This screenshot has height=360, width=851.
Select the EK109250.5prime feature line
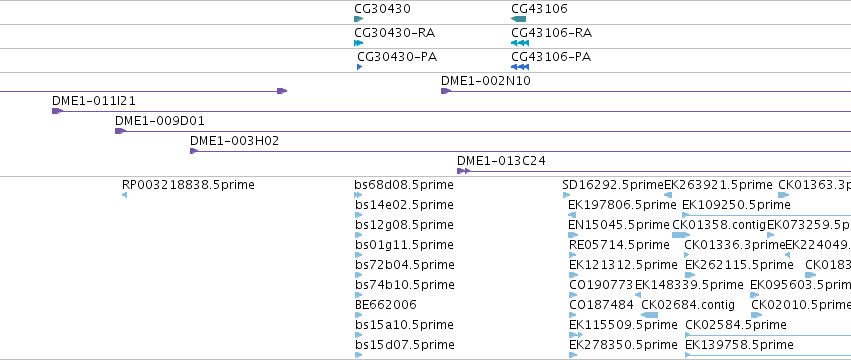coord(766,215)
